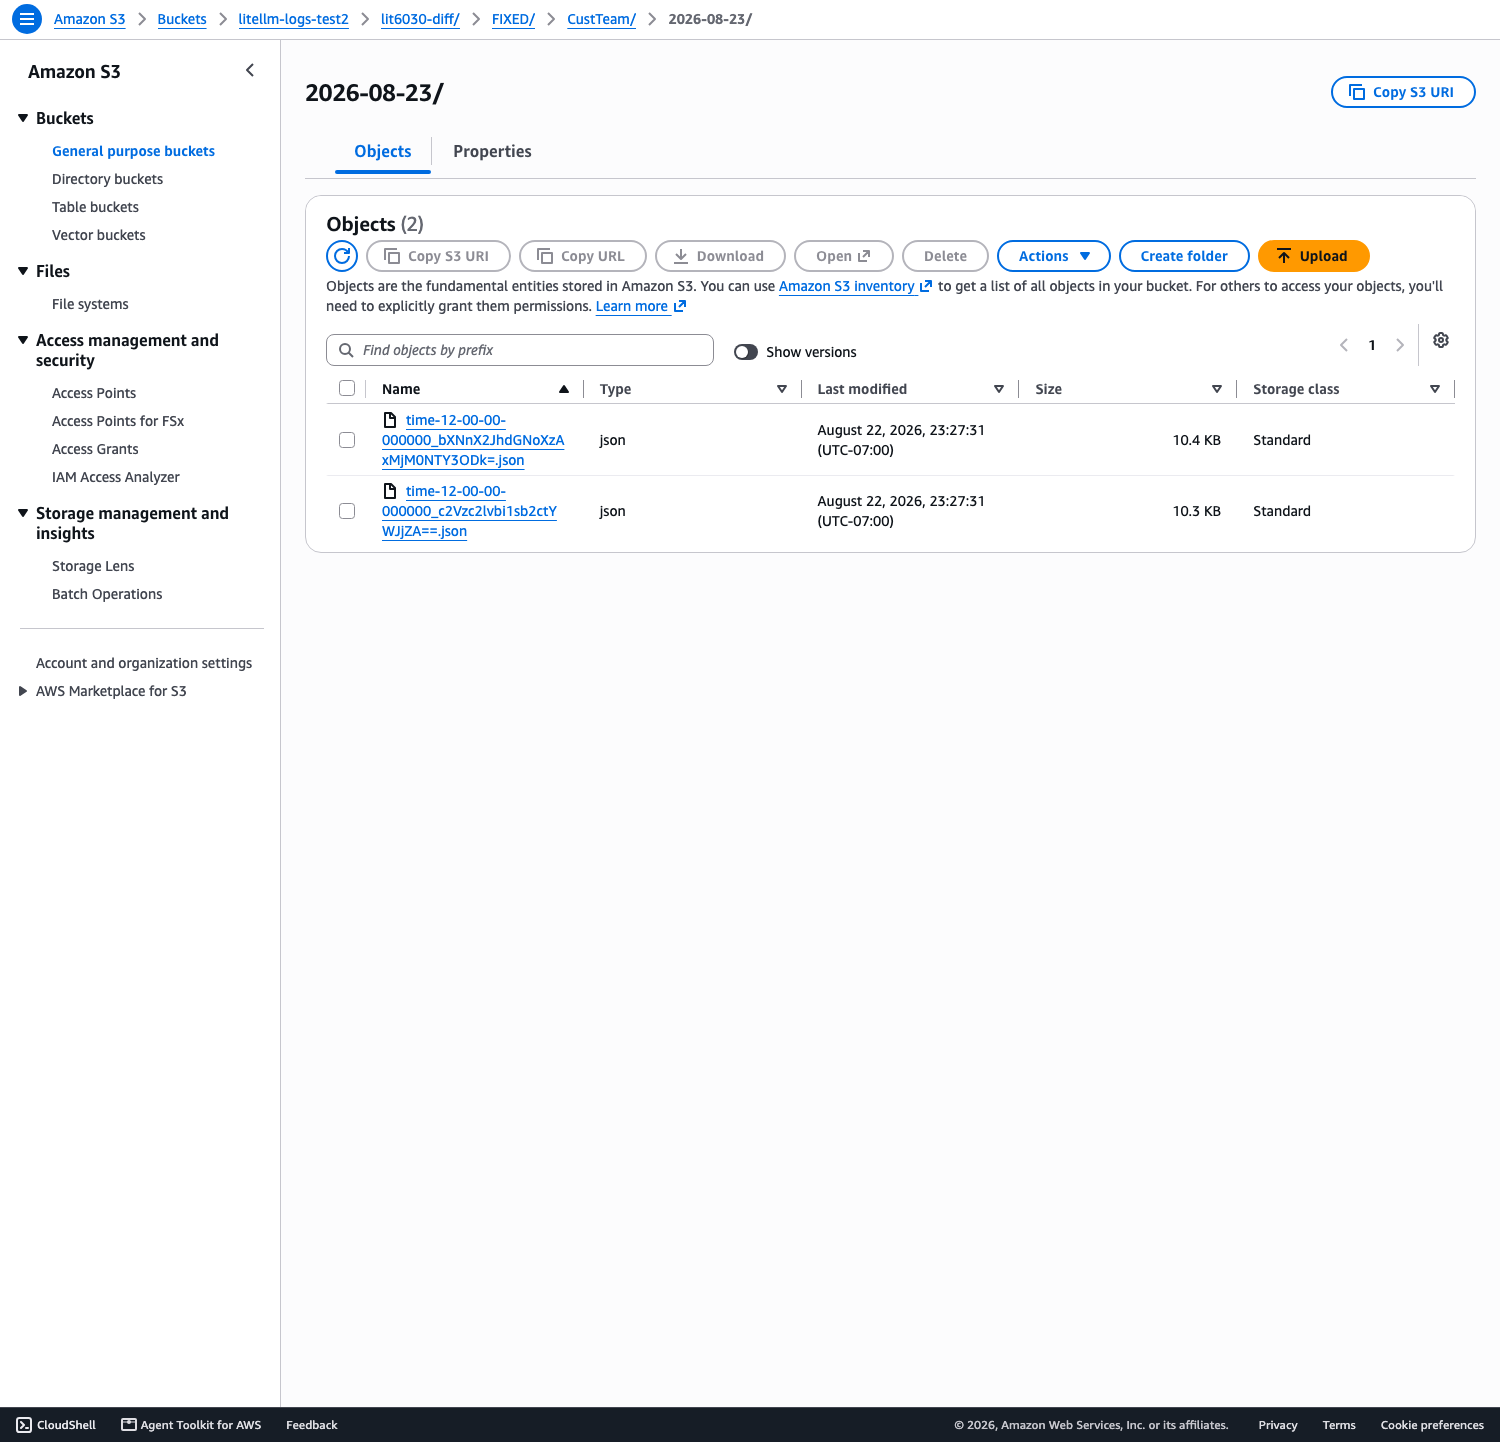Image resolution: width=1500 pixels, height=1442 pixels.
Task: Click the Copy S3 URI header button
Action: click(1403, 92)
